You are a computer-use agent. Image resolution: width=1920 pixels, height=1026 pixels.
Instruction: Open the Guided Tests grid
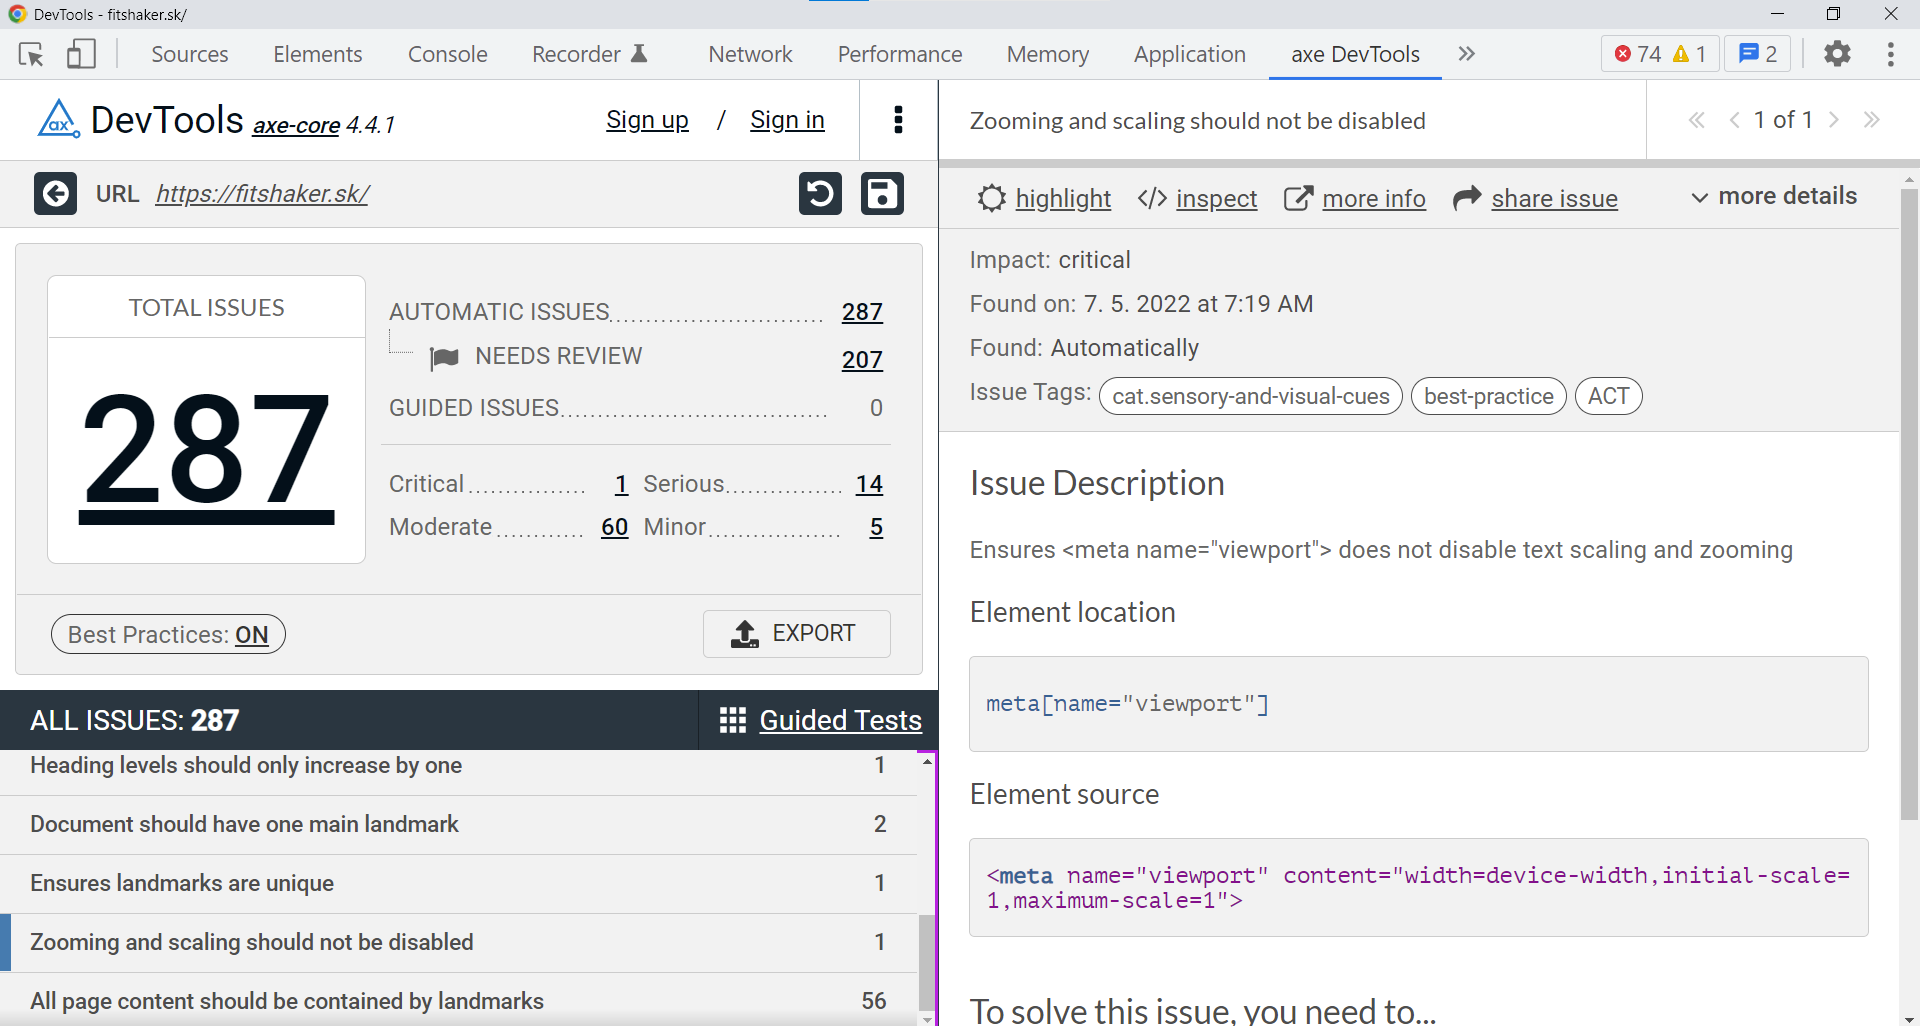coord(820,720)
